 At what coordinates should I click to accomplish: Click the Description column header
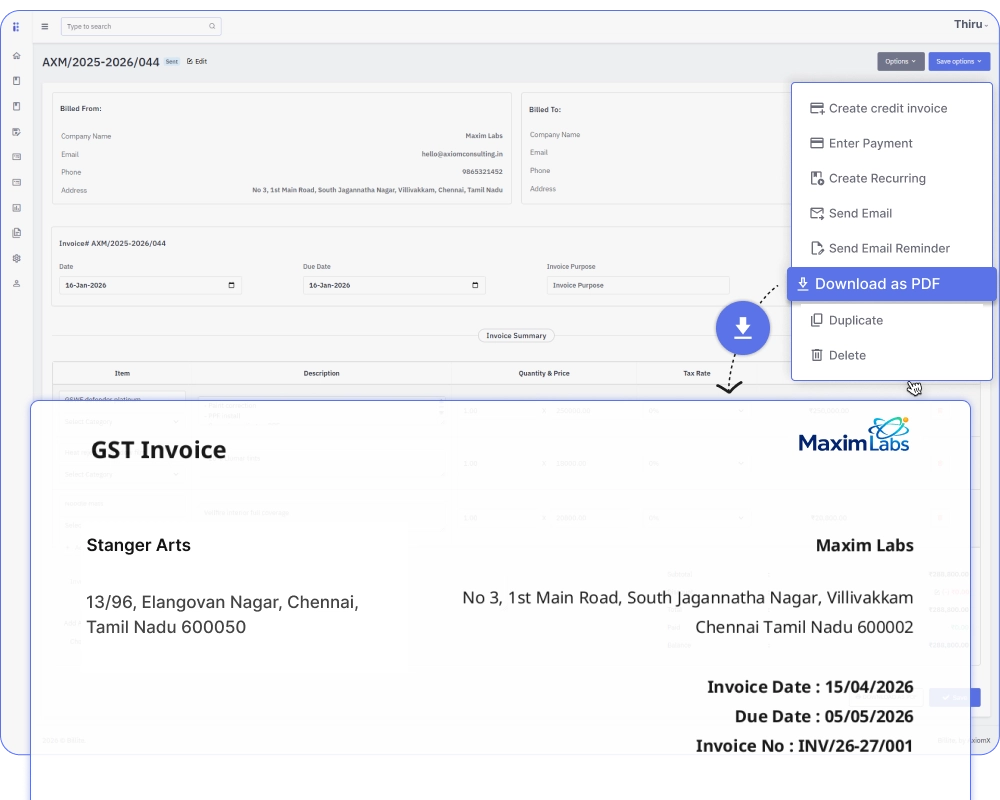321,373
